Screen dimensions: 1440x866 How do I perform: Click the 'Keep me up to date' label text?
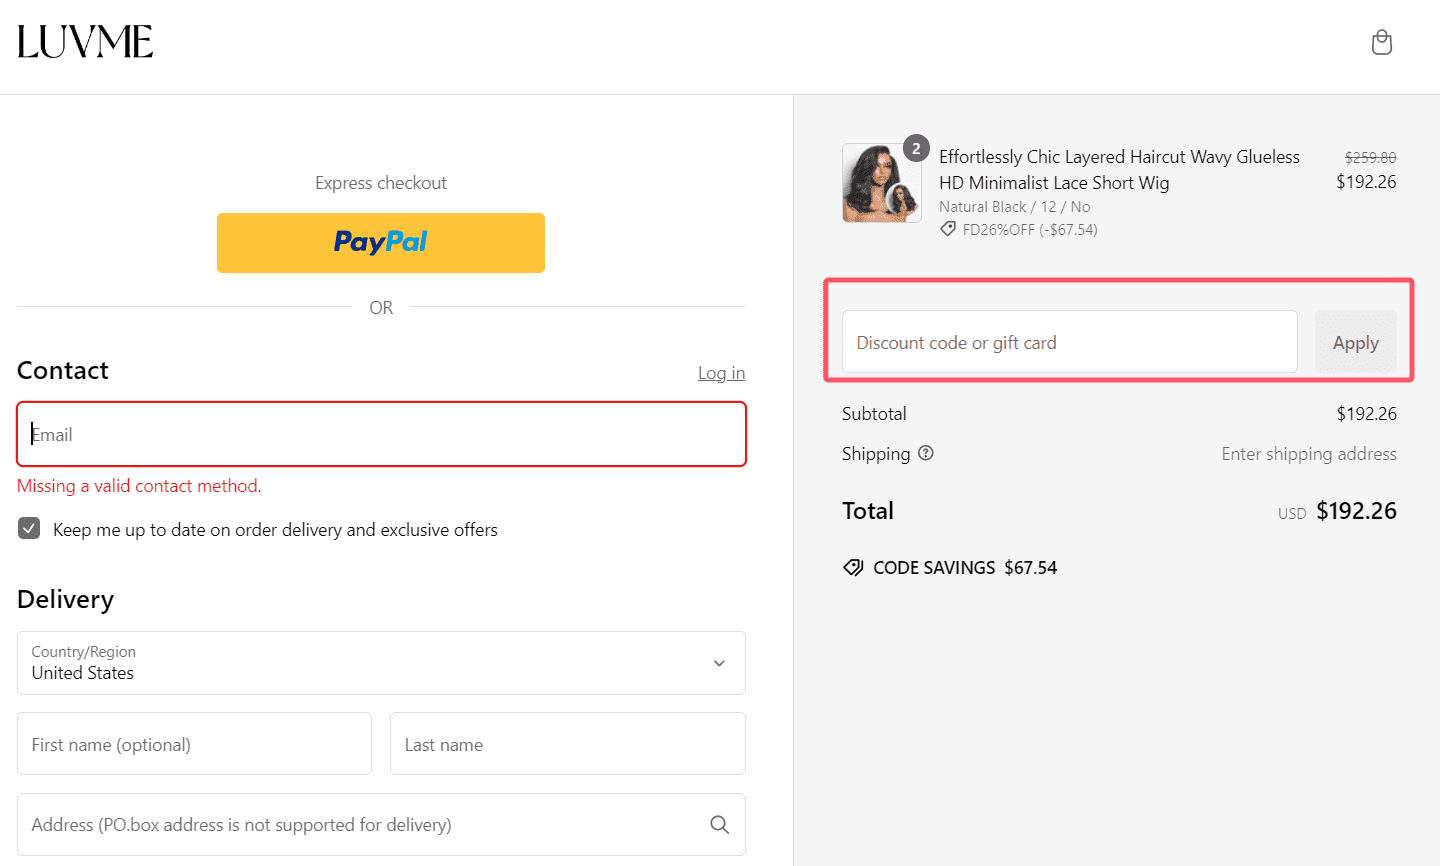point(275,530)
